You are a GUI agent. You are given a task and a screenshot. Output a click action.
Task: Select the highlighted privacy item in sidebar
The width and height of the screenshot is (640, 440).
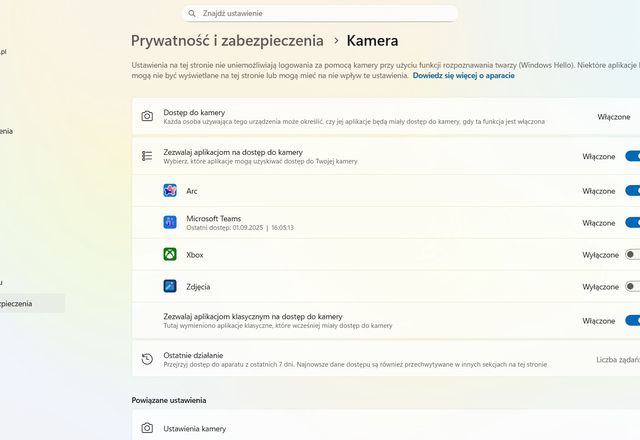coord(30,303)
